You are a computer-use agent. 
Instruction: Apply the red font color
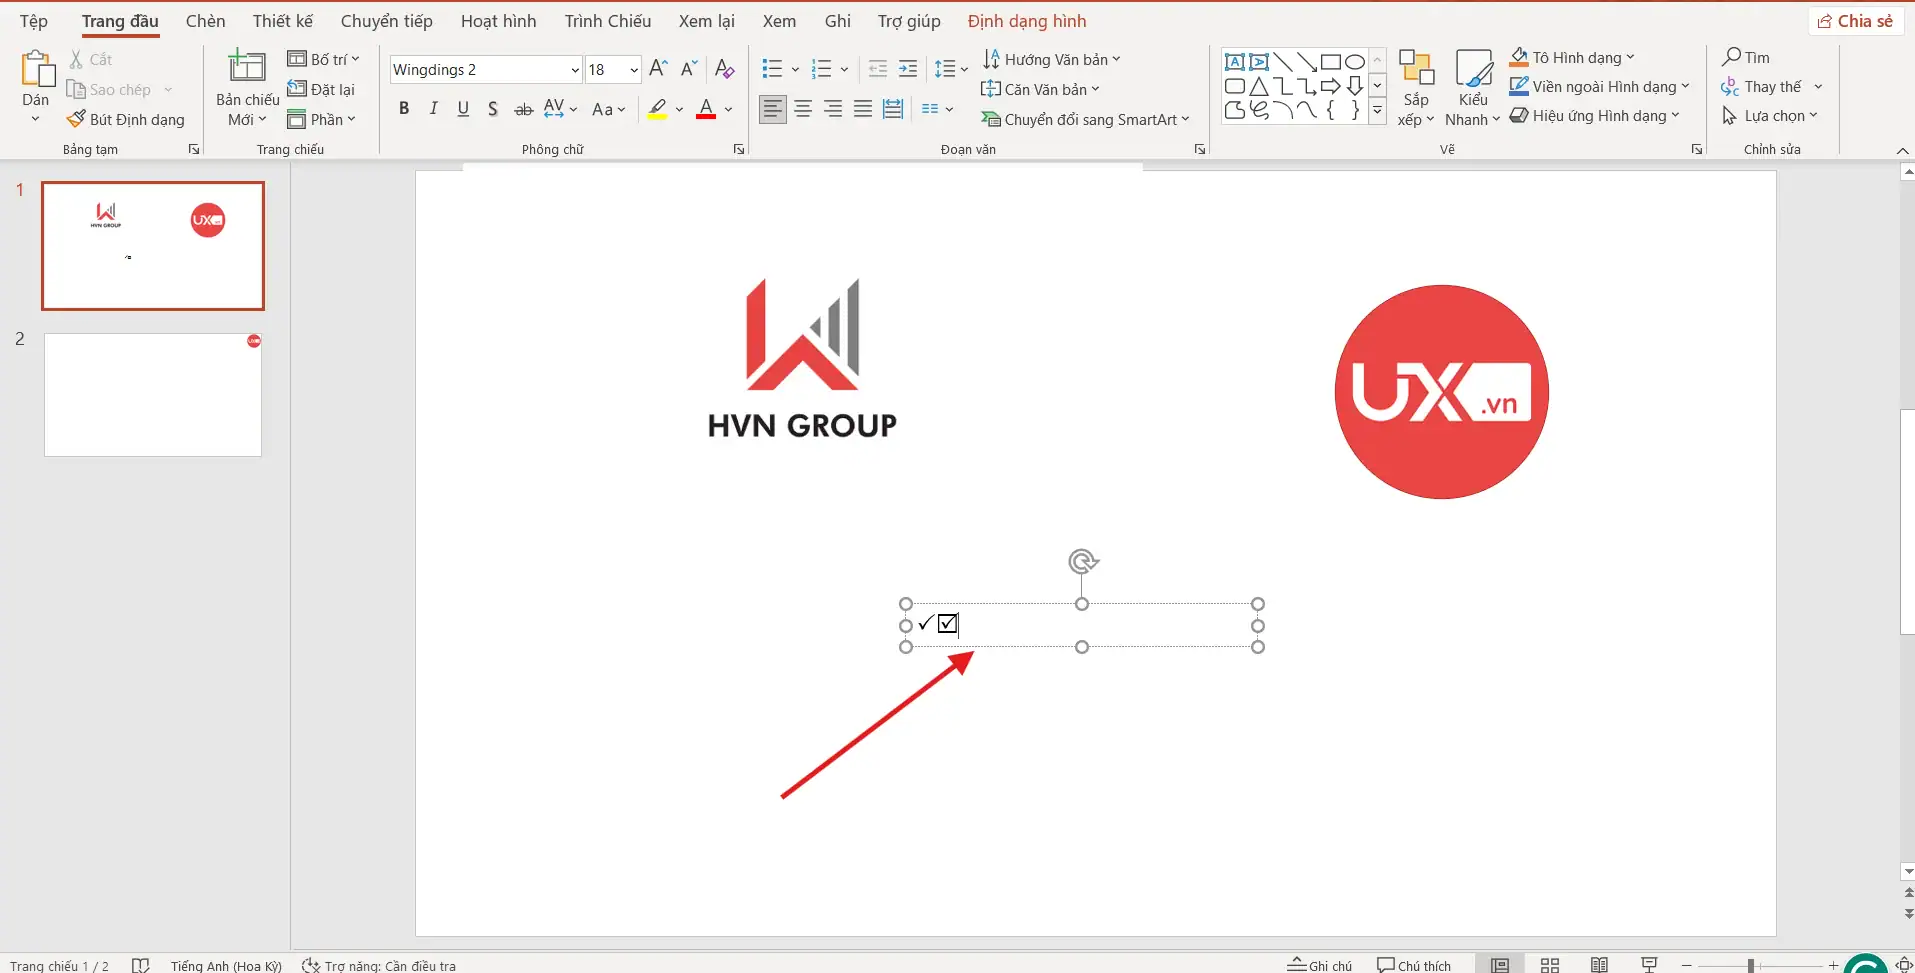click(x=706, y=109)
